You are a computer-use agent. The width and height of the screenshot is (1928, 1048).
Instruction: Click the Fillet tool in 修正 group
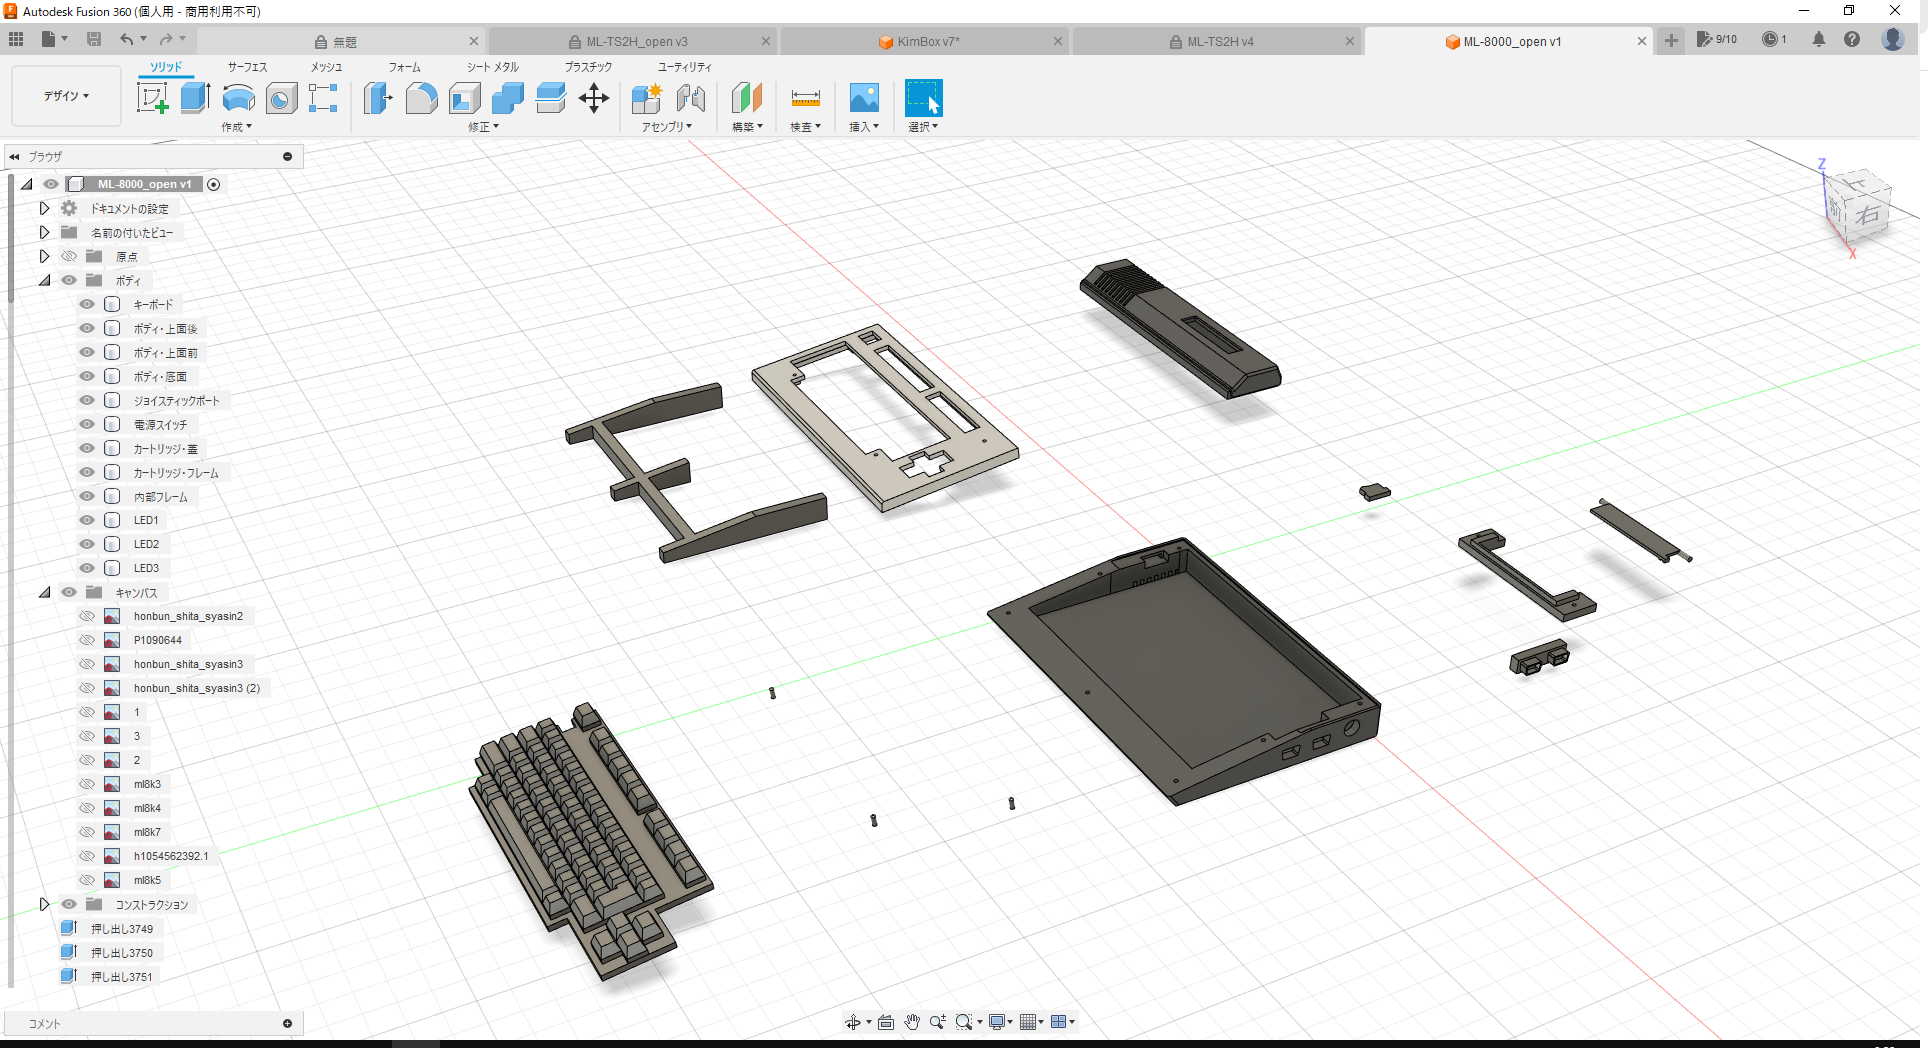coord(422,98)
